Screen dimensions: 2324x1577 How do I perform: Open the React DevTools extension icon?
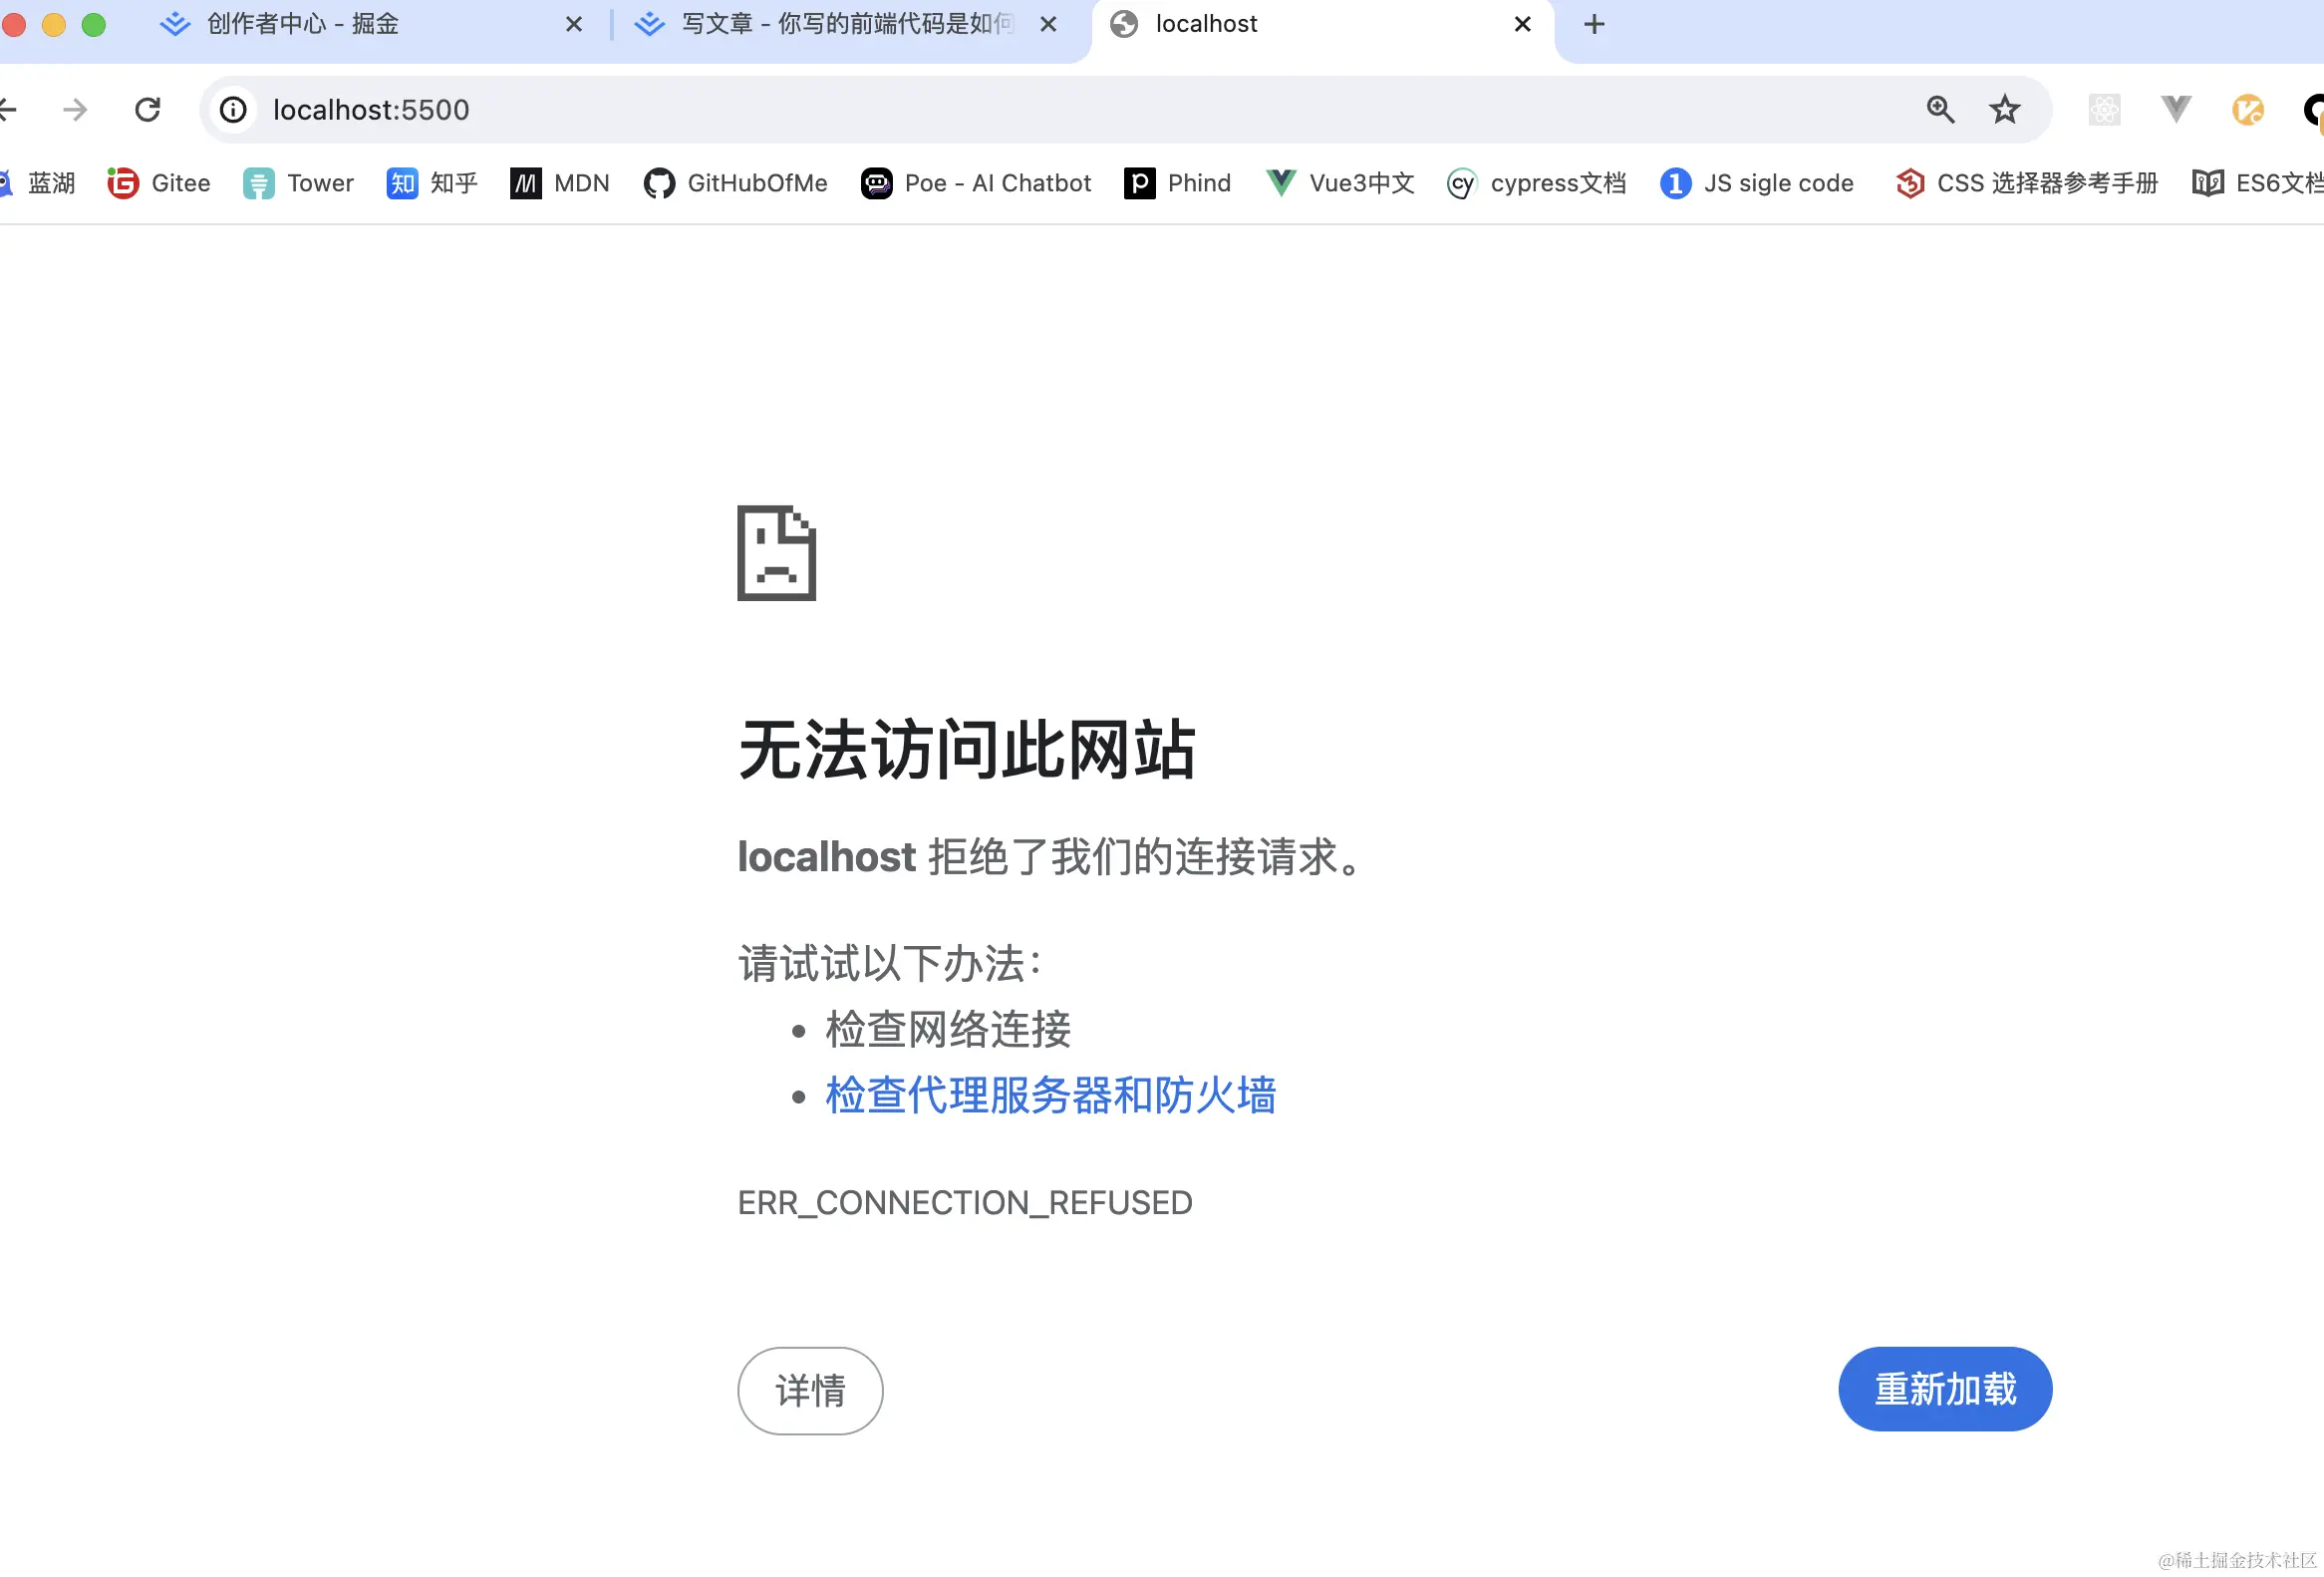click(2104, 109)
